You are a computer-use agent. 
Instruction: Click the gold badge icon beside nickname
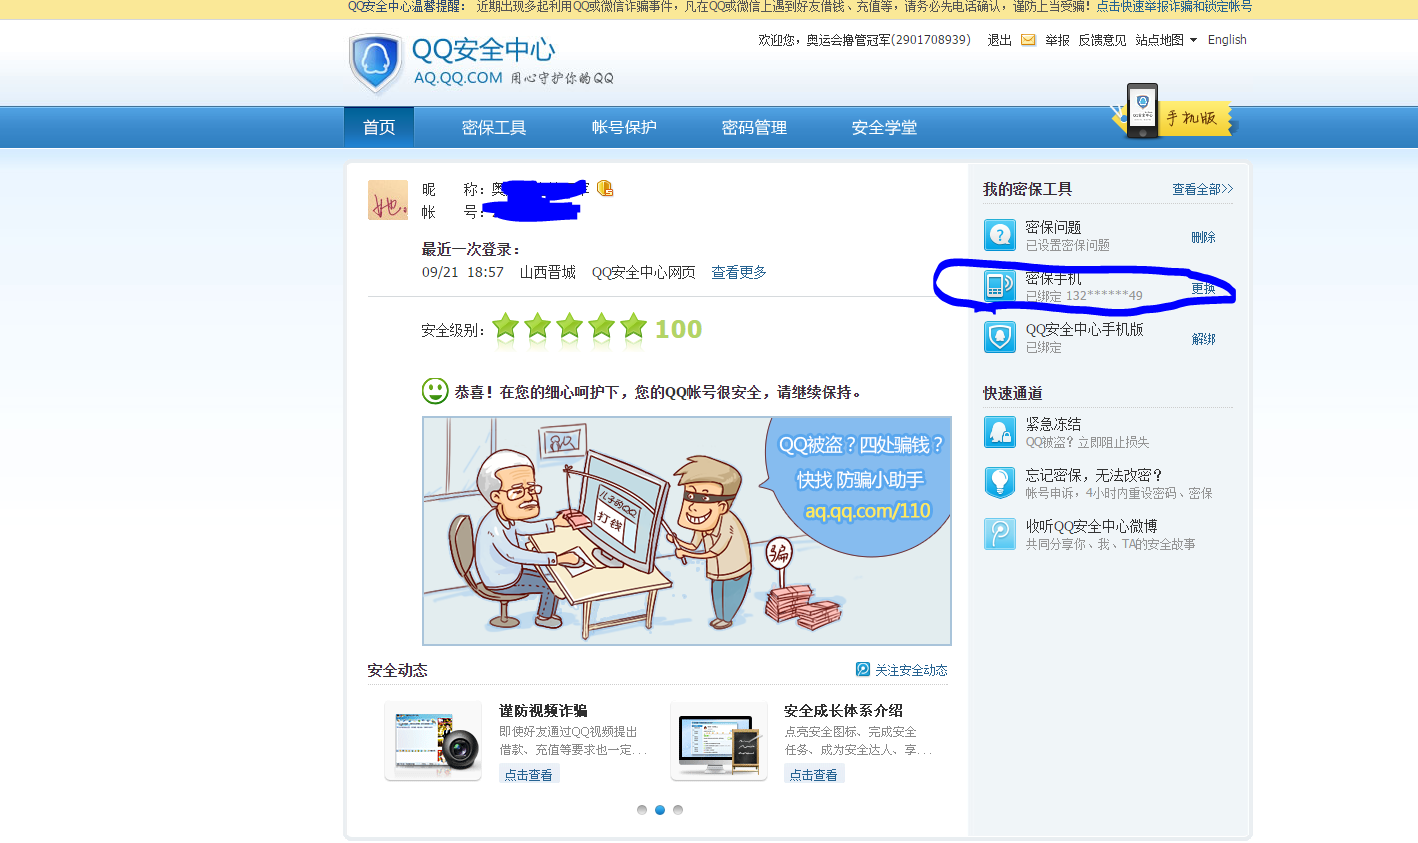click(x=605, y=188)
